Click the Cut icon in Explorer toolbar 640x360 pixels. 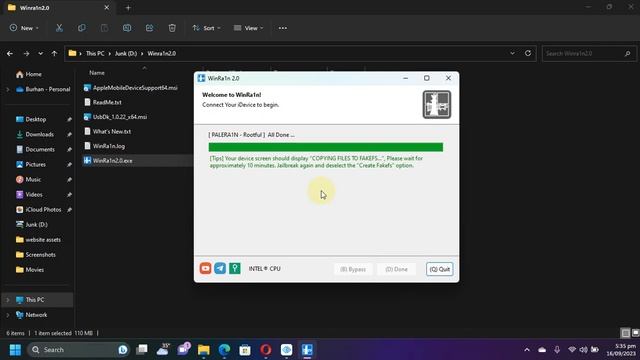coord(59,28)
